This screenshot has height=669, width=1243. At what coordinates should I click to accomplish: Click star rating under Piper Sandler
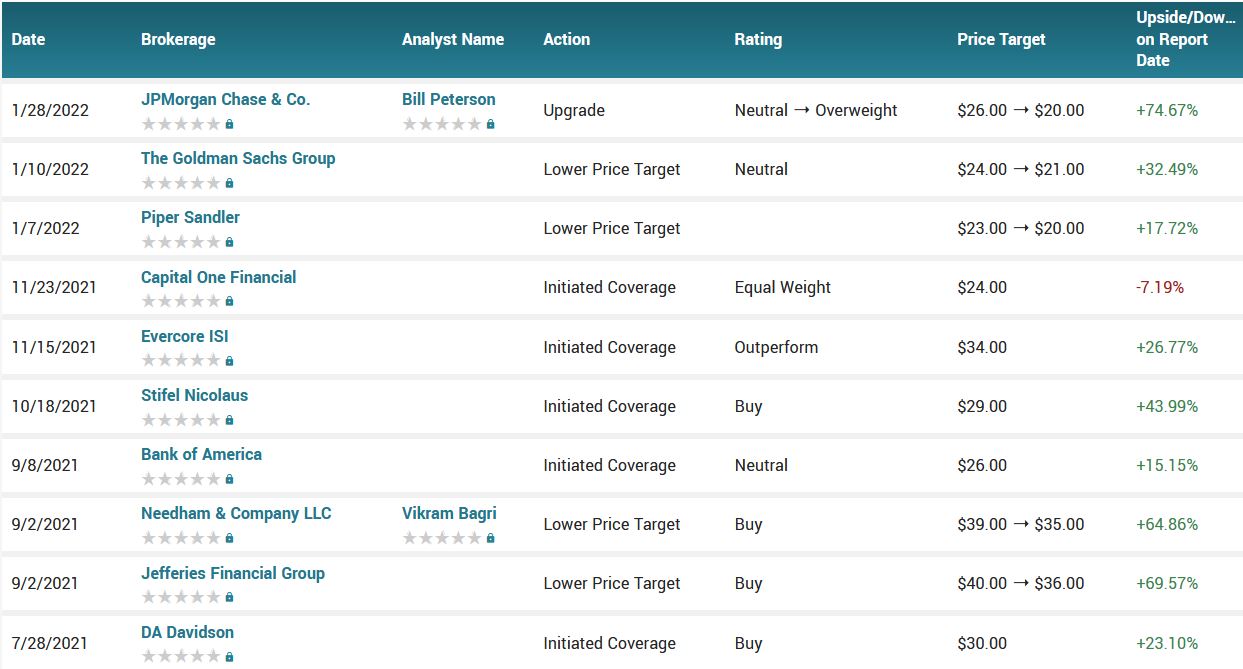(x=181, y=242)
